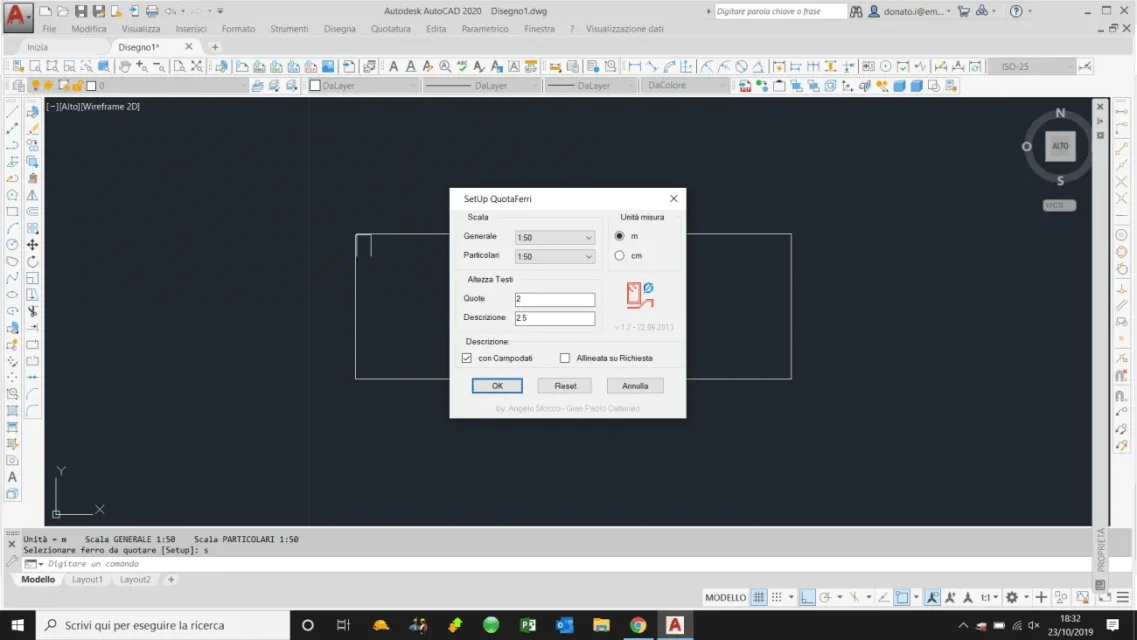The height and width of the screenshot is (640, 1137).
Task: Click the WCS label under ViewCube
Action: point(1059,206)
